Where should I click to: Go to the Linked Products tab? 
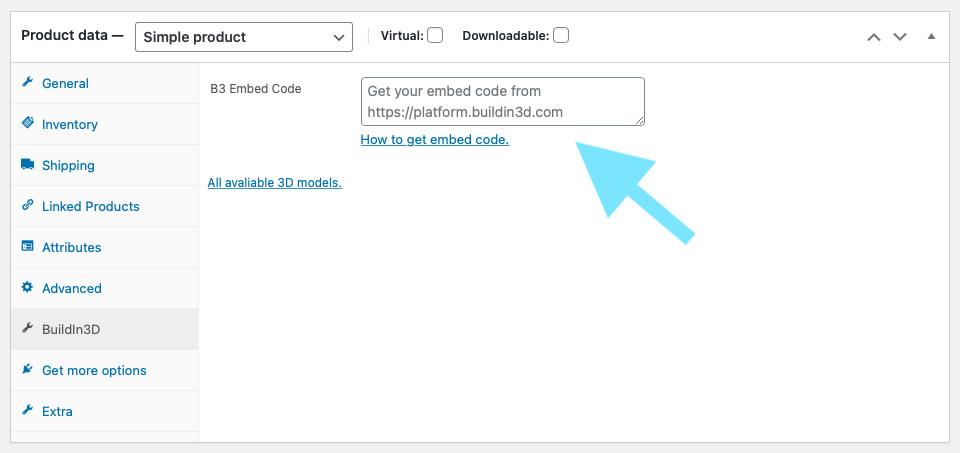(105, 206)
